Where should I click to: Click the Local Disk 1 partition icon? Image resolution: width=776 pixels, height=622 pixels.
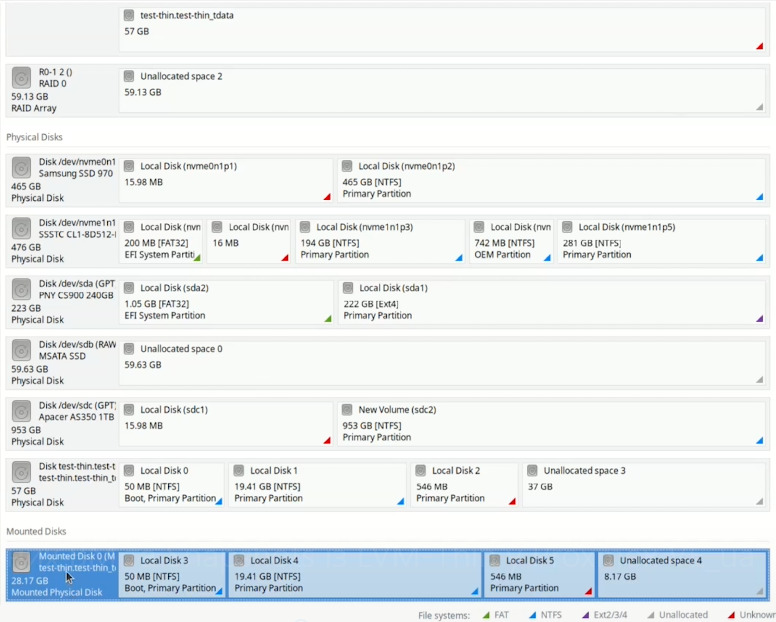[x=239, y=471]
